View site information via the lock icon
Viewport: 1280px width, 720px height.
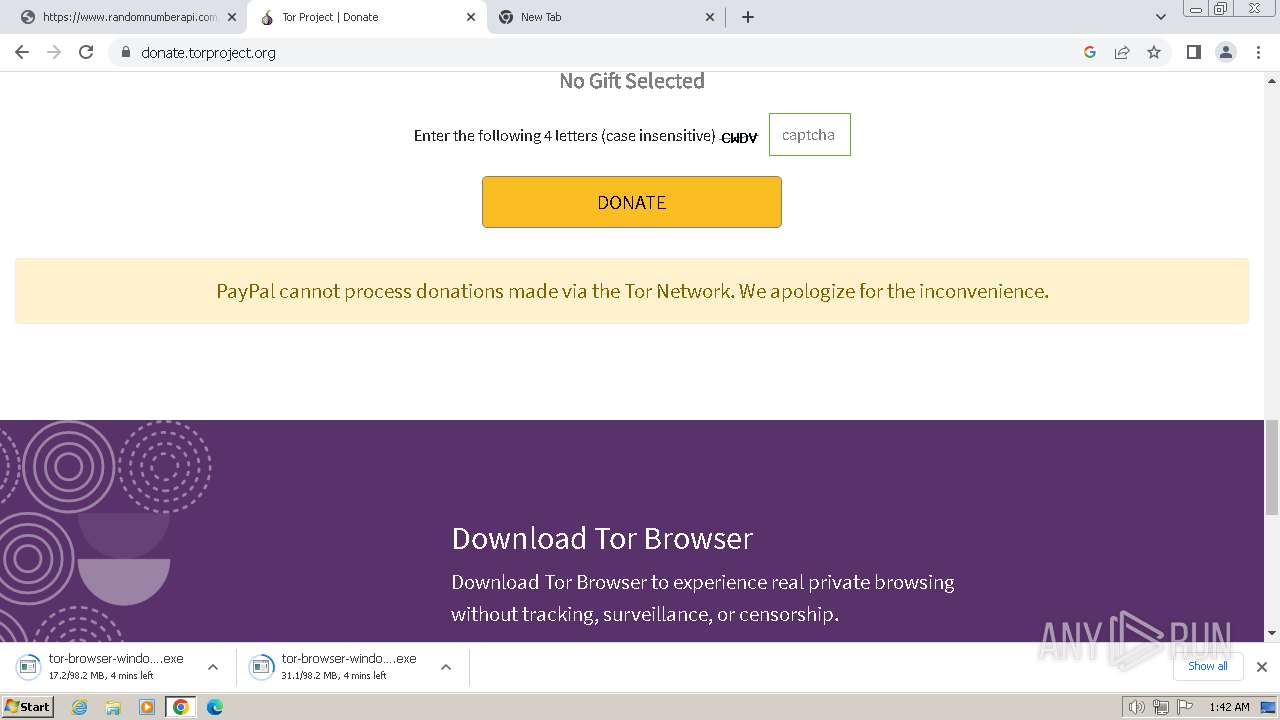(125, 52)
